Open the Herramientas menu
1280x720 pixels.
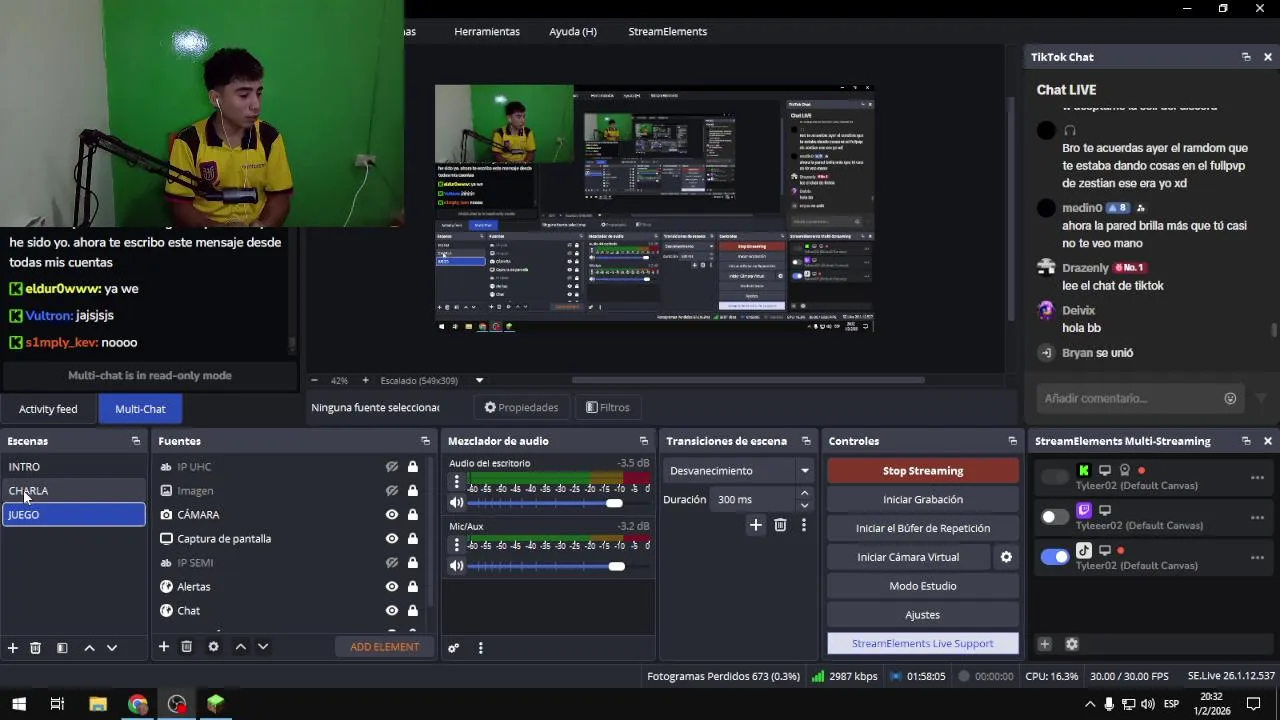click(x=487, y=32)
